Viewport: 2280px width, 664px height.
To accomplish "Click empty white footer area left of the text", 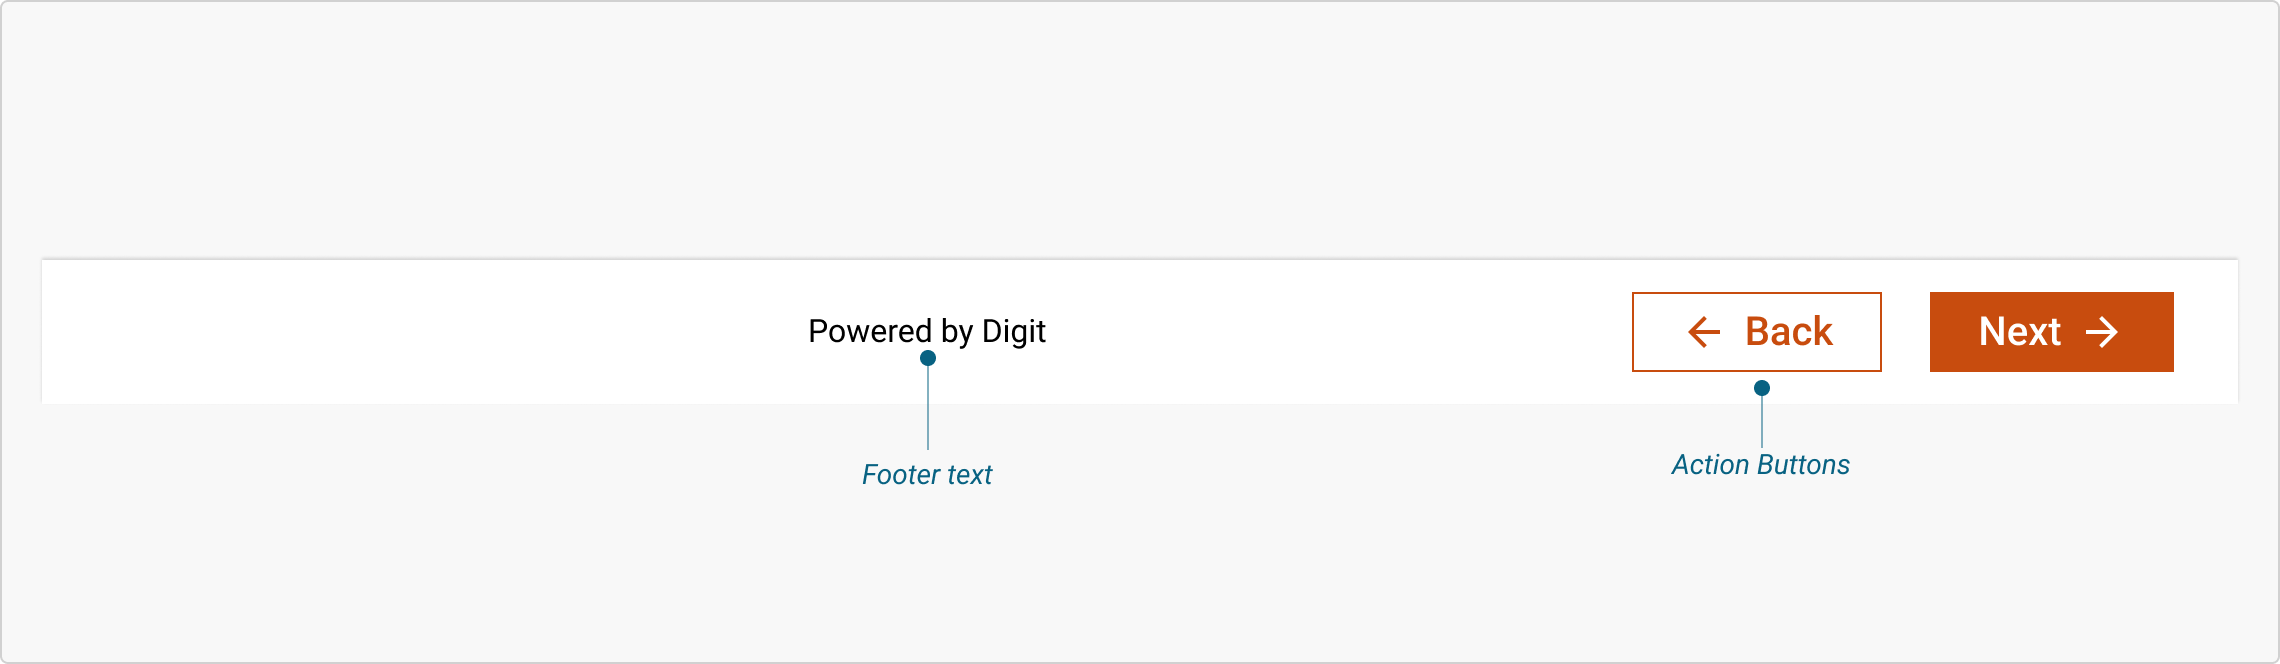I will 400,332.
